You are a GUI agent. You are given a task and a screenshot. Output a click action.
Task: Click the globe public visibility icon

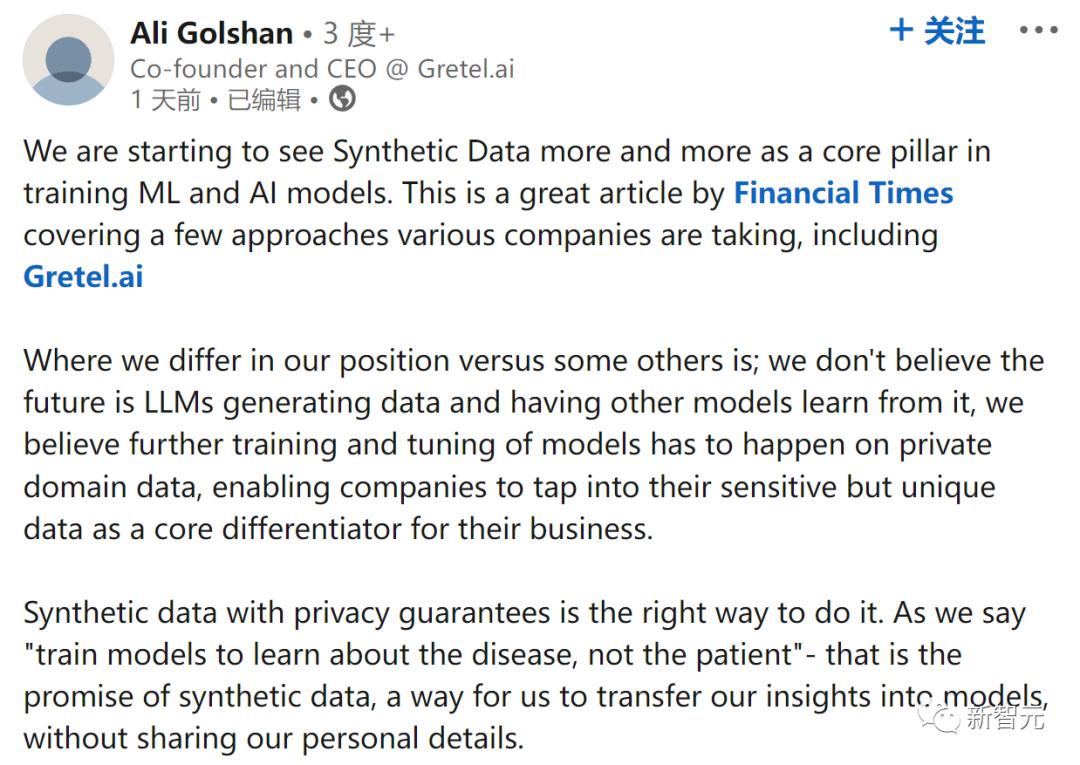pyautogui.click(x=342, y=99)
